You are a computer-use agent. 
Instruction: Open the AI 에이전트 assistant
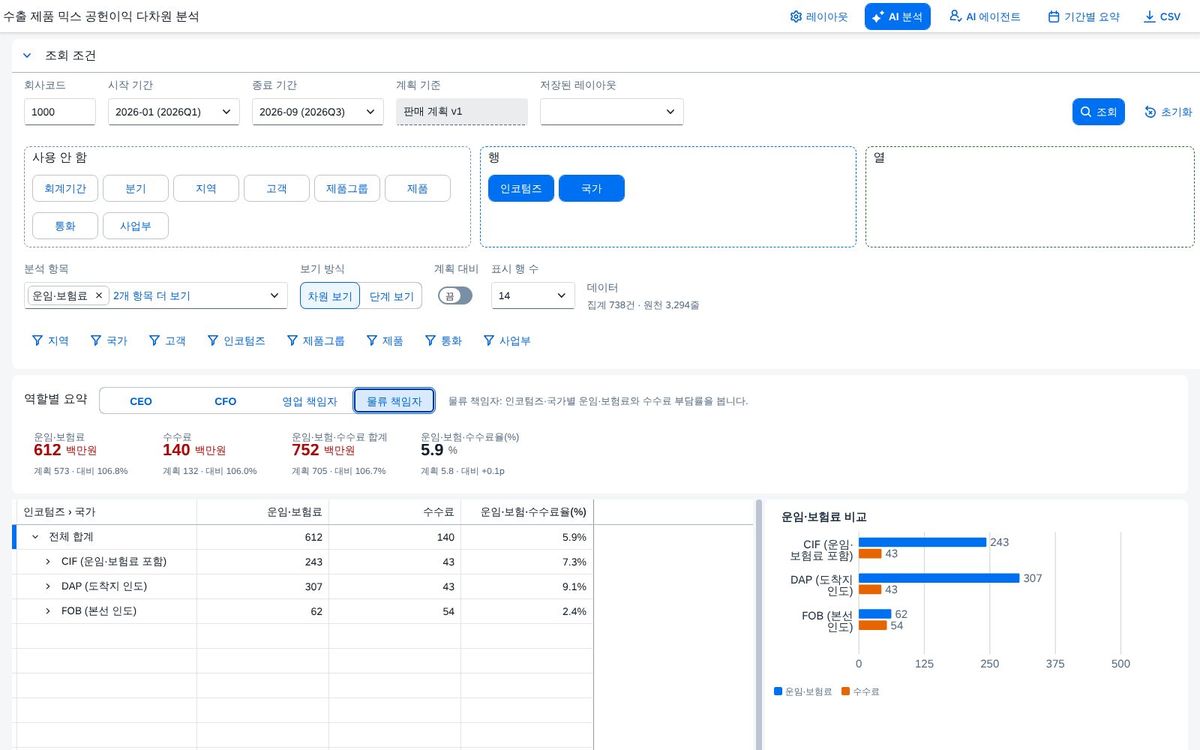984,17
